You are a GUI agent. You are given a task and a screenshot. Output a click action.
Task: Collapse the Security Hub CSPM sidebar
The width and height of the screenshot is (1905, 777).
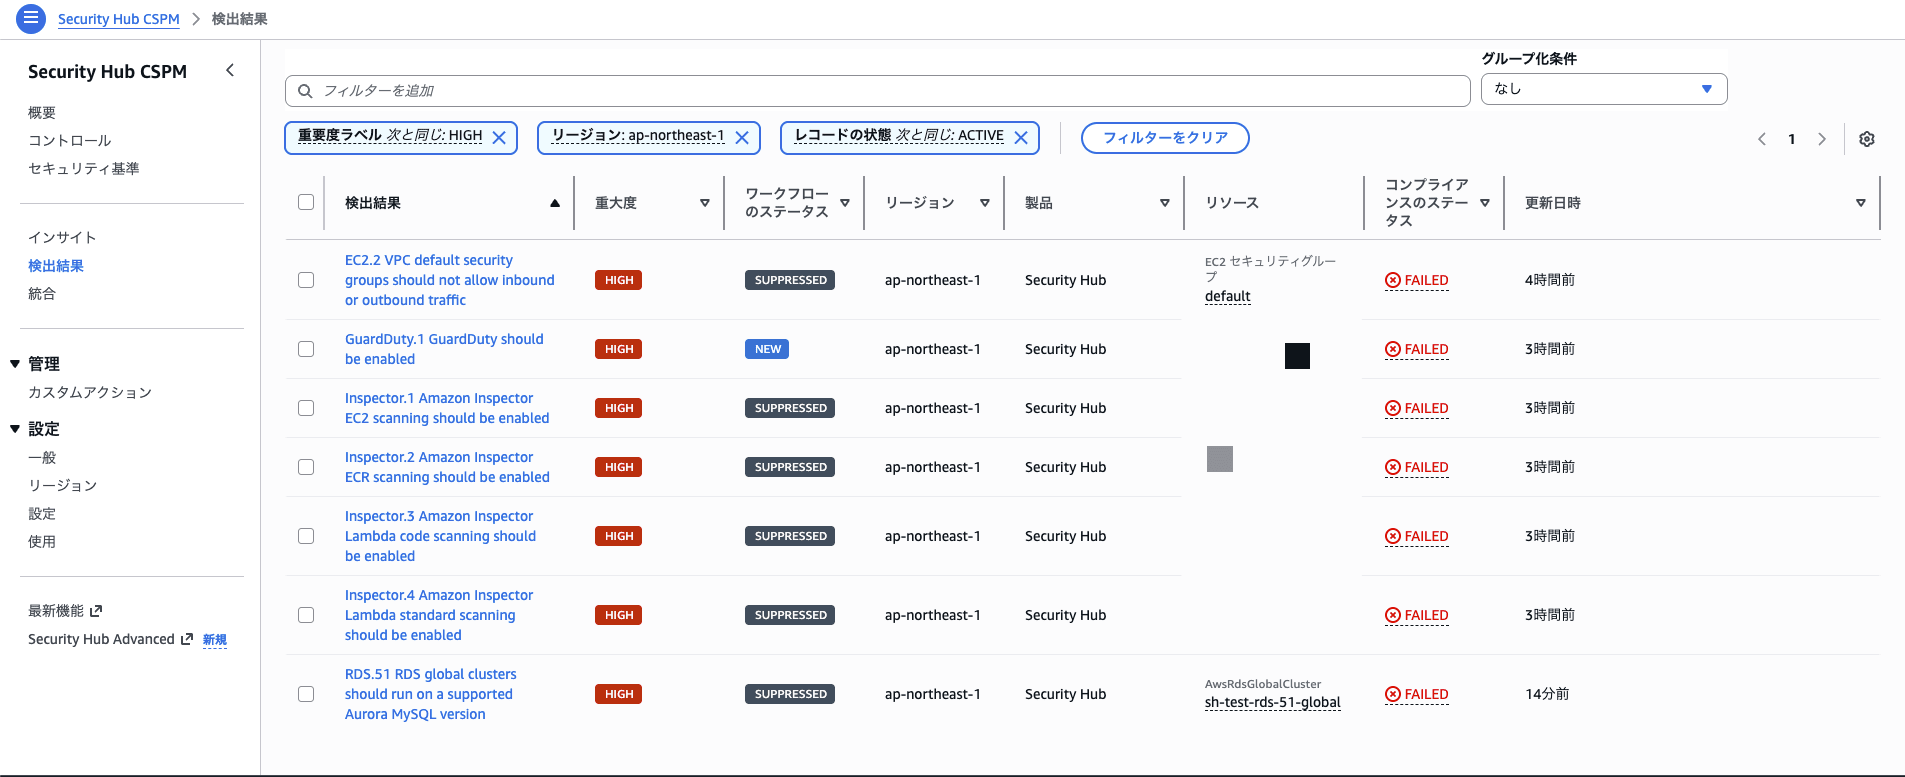tap(230, 70)
